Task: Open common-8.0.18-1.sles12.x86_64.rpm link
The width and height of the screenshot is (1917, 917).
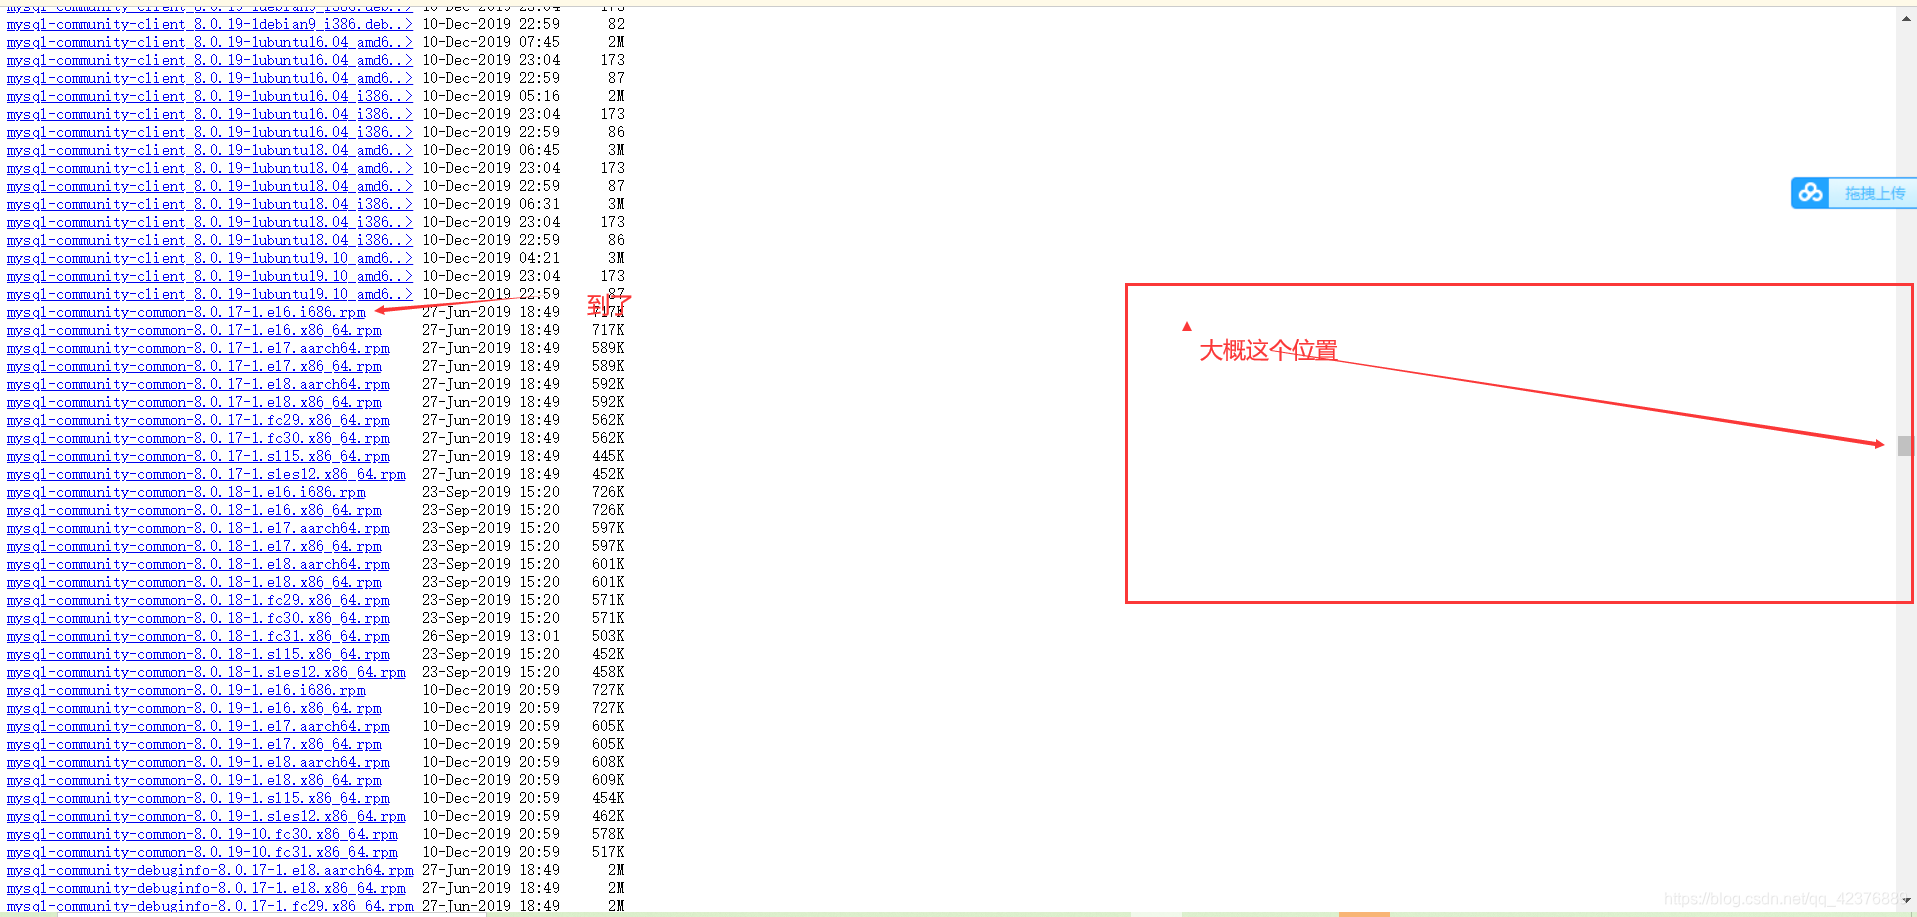Action: point(206,672)
